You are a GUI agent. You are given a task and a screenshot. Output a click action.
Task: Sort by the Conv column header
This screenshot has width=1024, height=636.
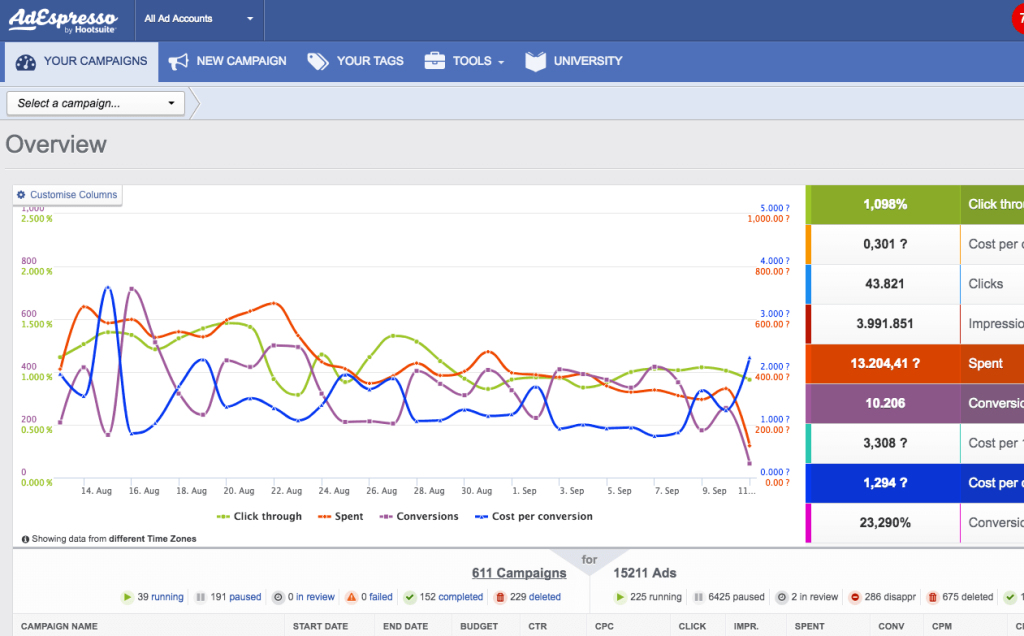click(891, 626)
